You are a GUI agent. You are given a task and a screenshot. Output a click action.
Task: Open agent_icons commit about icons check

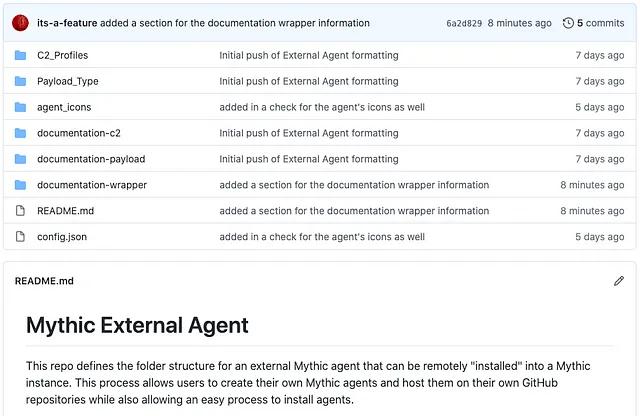(x=322, y=107)
